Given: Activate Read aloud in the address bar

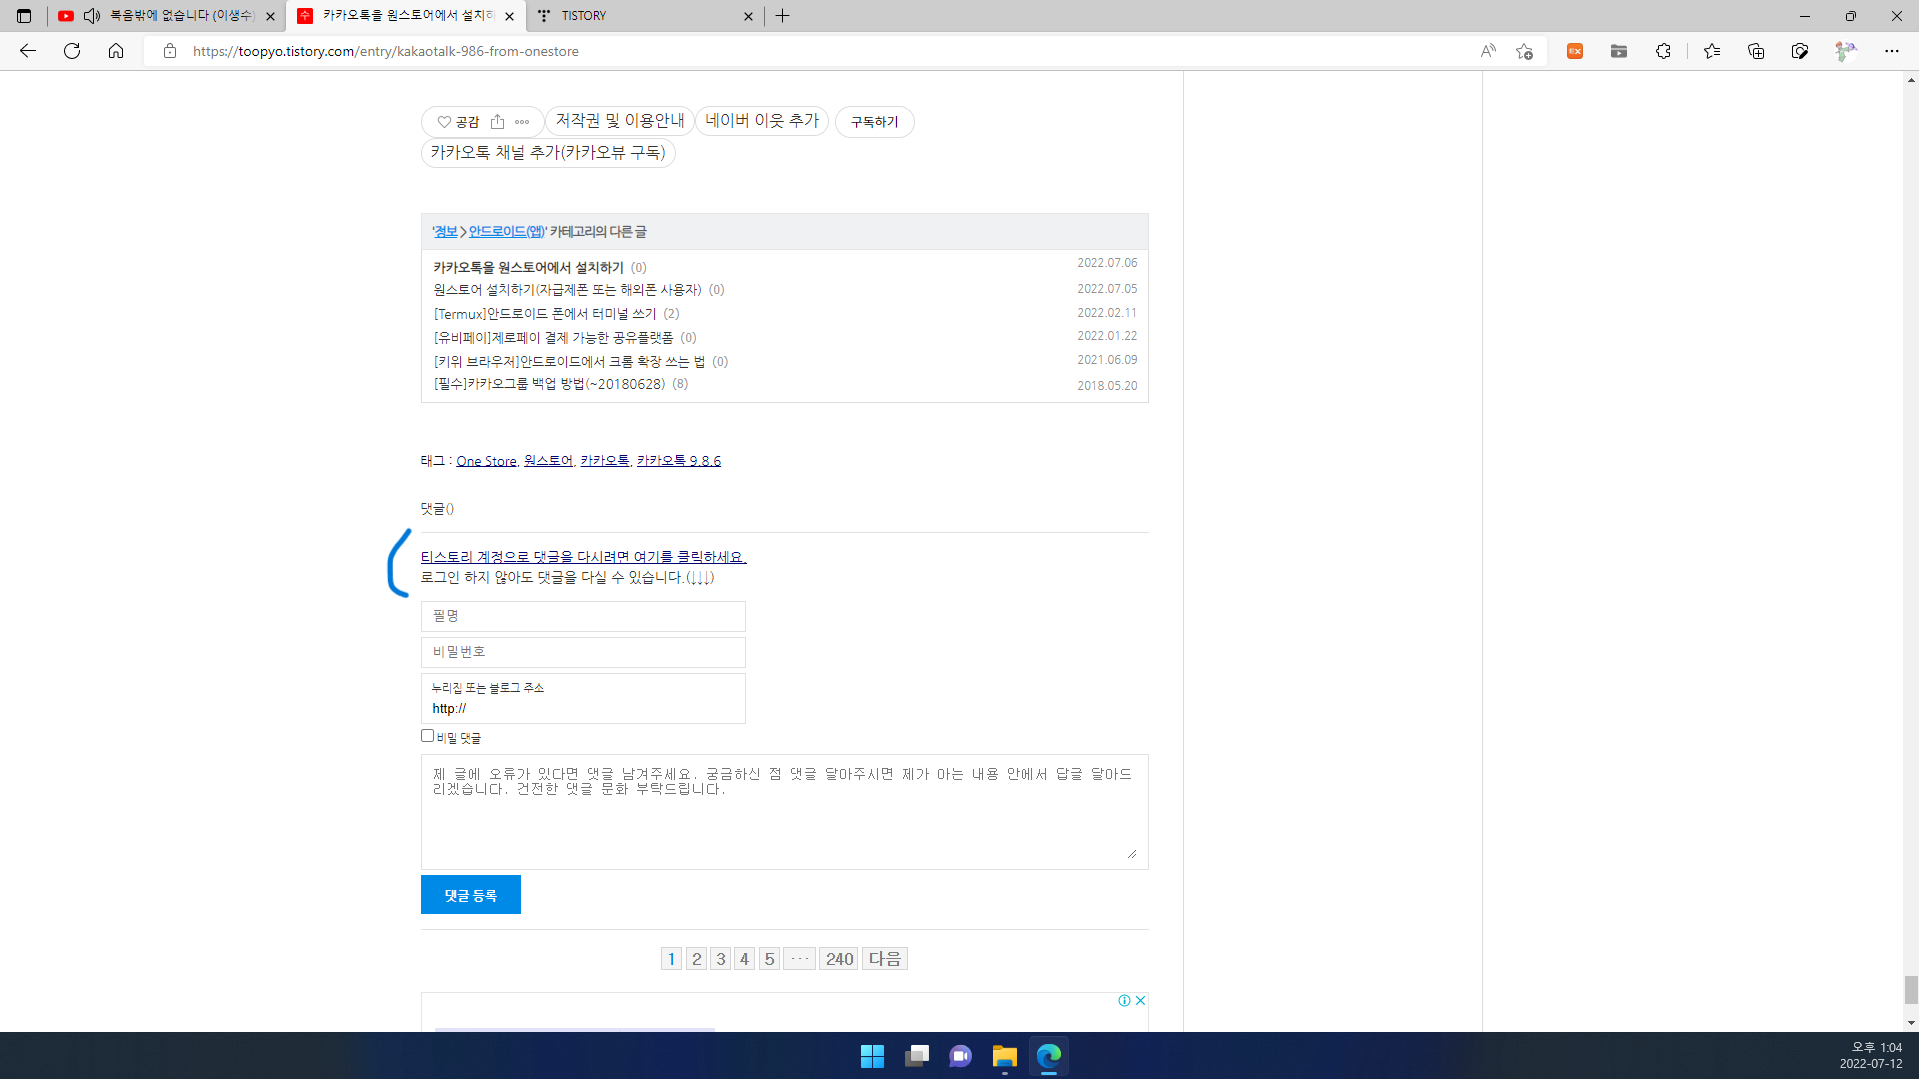Looking at the screenshot, I should 1487,51.
